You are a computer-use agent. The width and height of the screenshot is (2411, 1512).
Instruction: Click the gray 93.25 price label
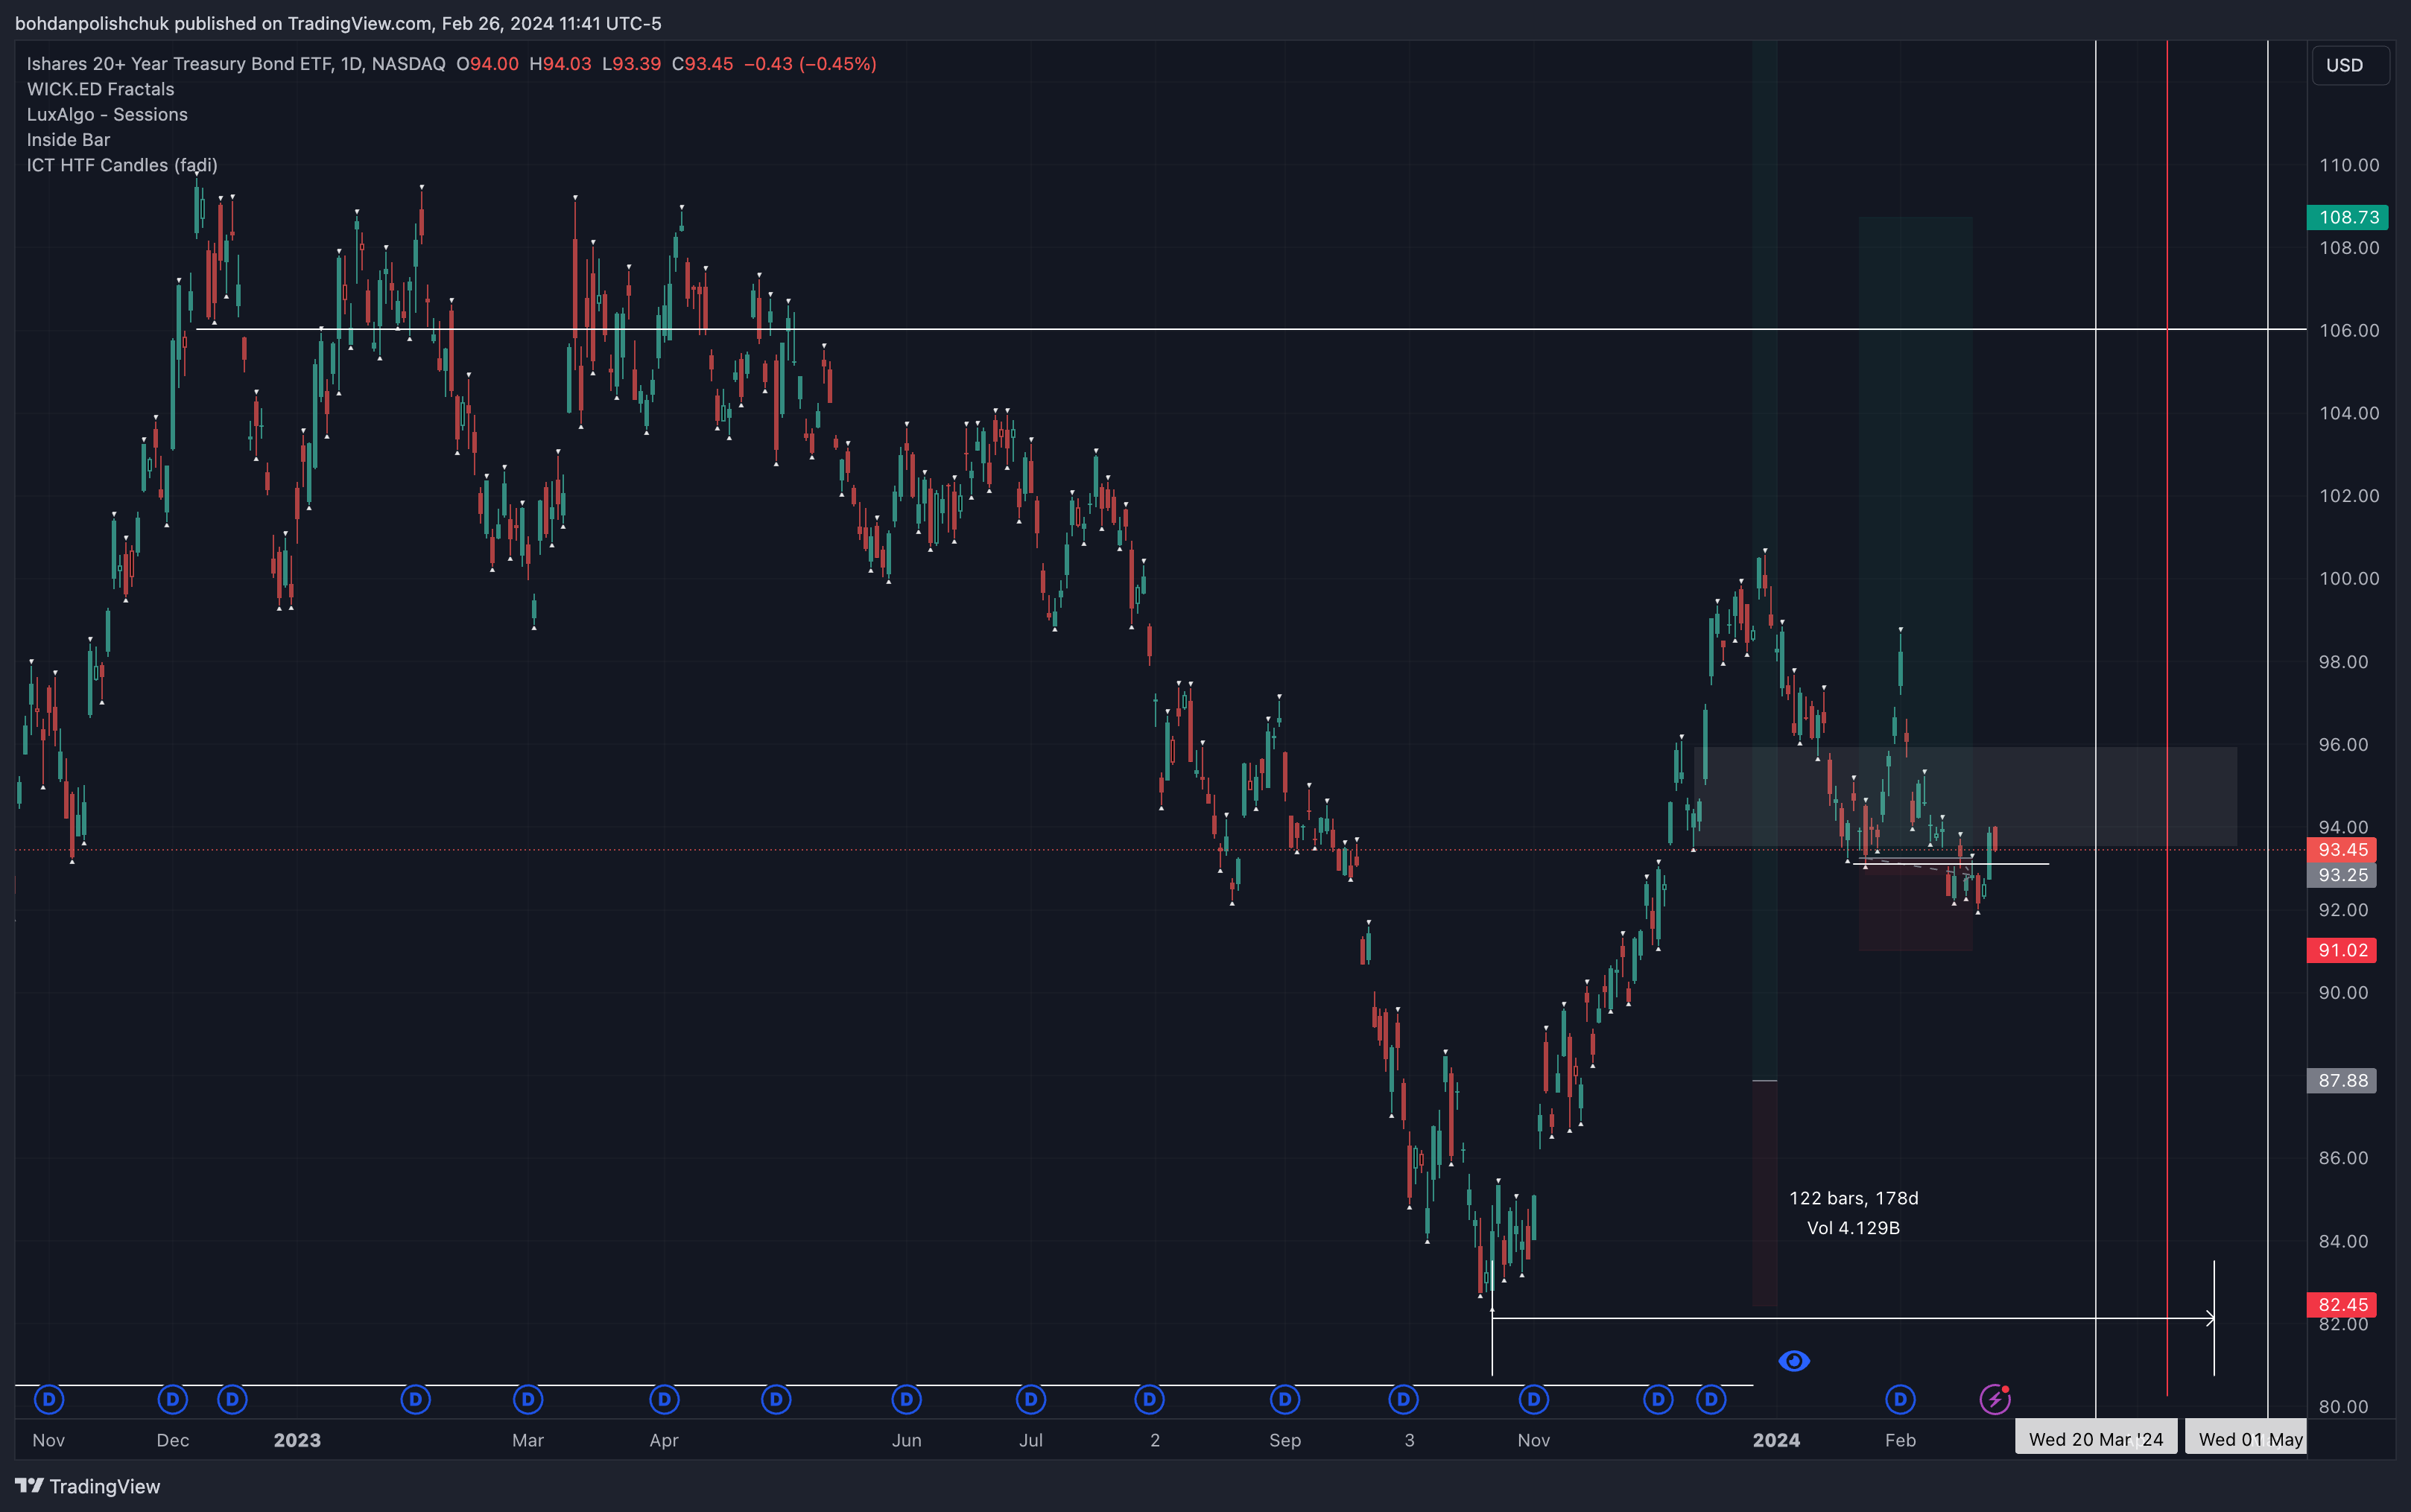point(2342,875)
